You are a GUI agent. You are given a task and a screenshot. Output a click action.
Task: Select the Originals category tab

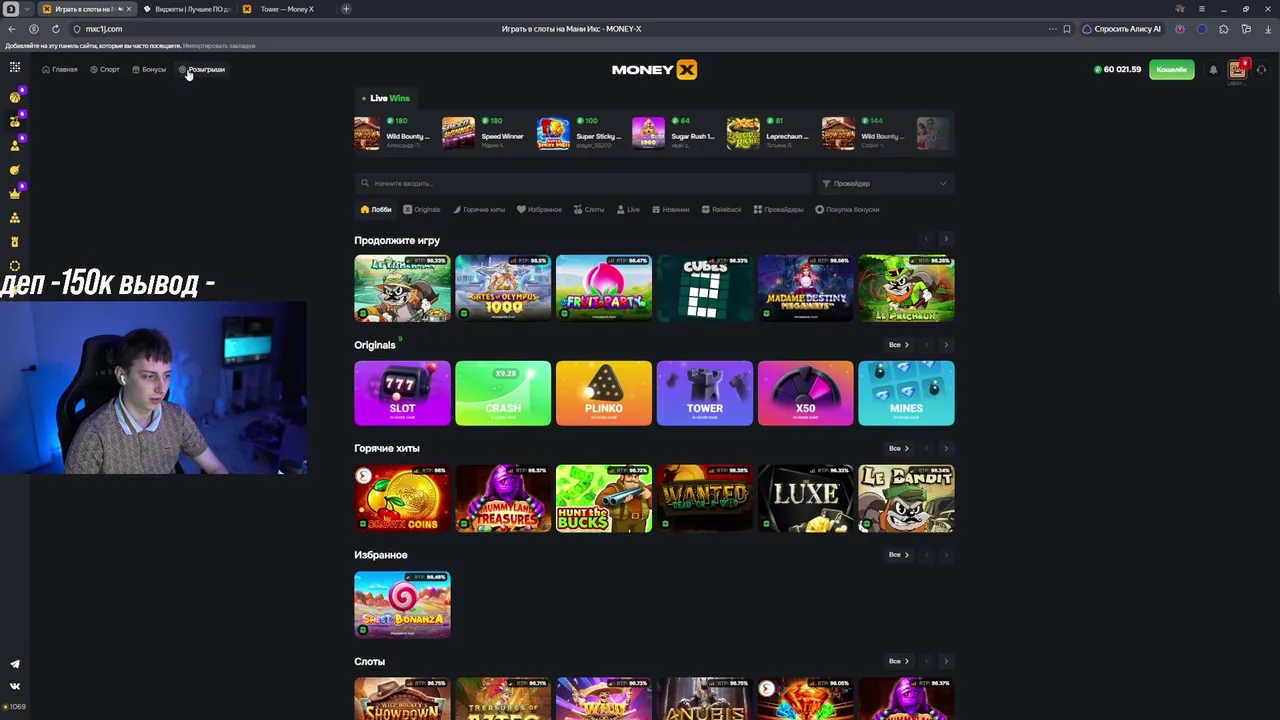(422, 210)
